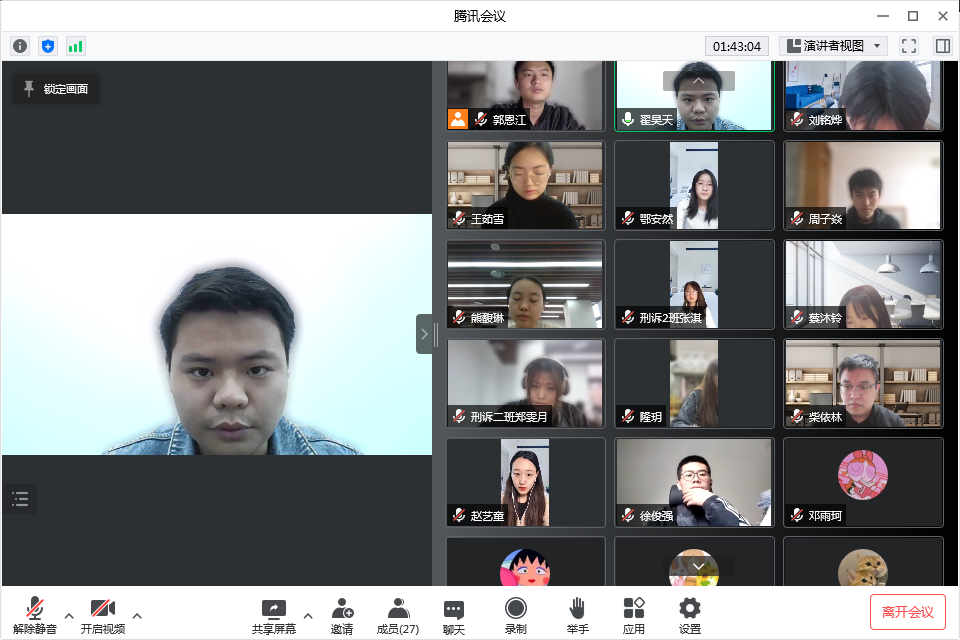Select 刑诉二班郑雯月 video thumbnail
960x640 pixels.
pyautogui.click(x=525, y=383)
